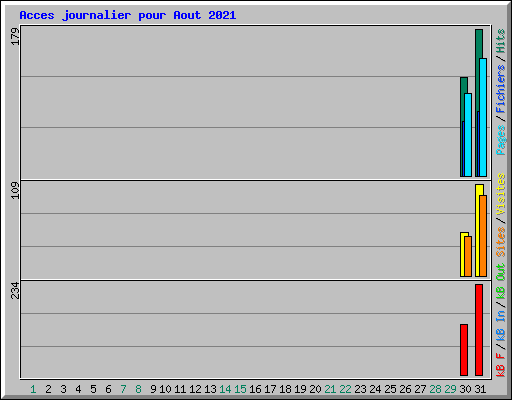Screen dimensions: 512x400
Task: Click the Fichiers legend label
Action: point(501,89)
